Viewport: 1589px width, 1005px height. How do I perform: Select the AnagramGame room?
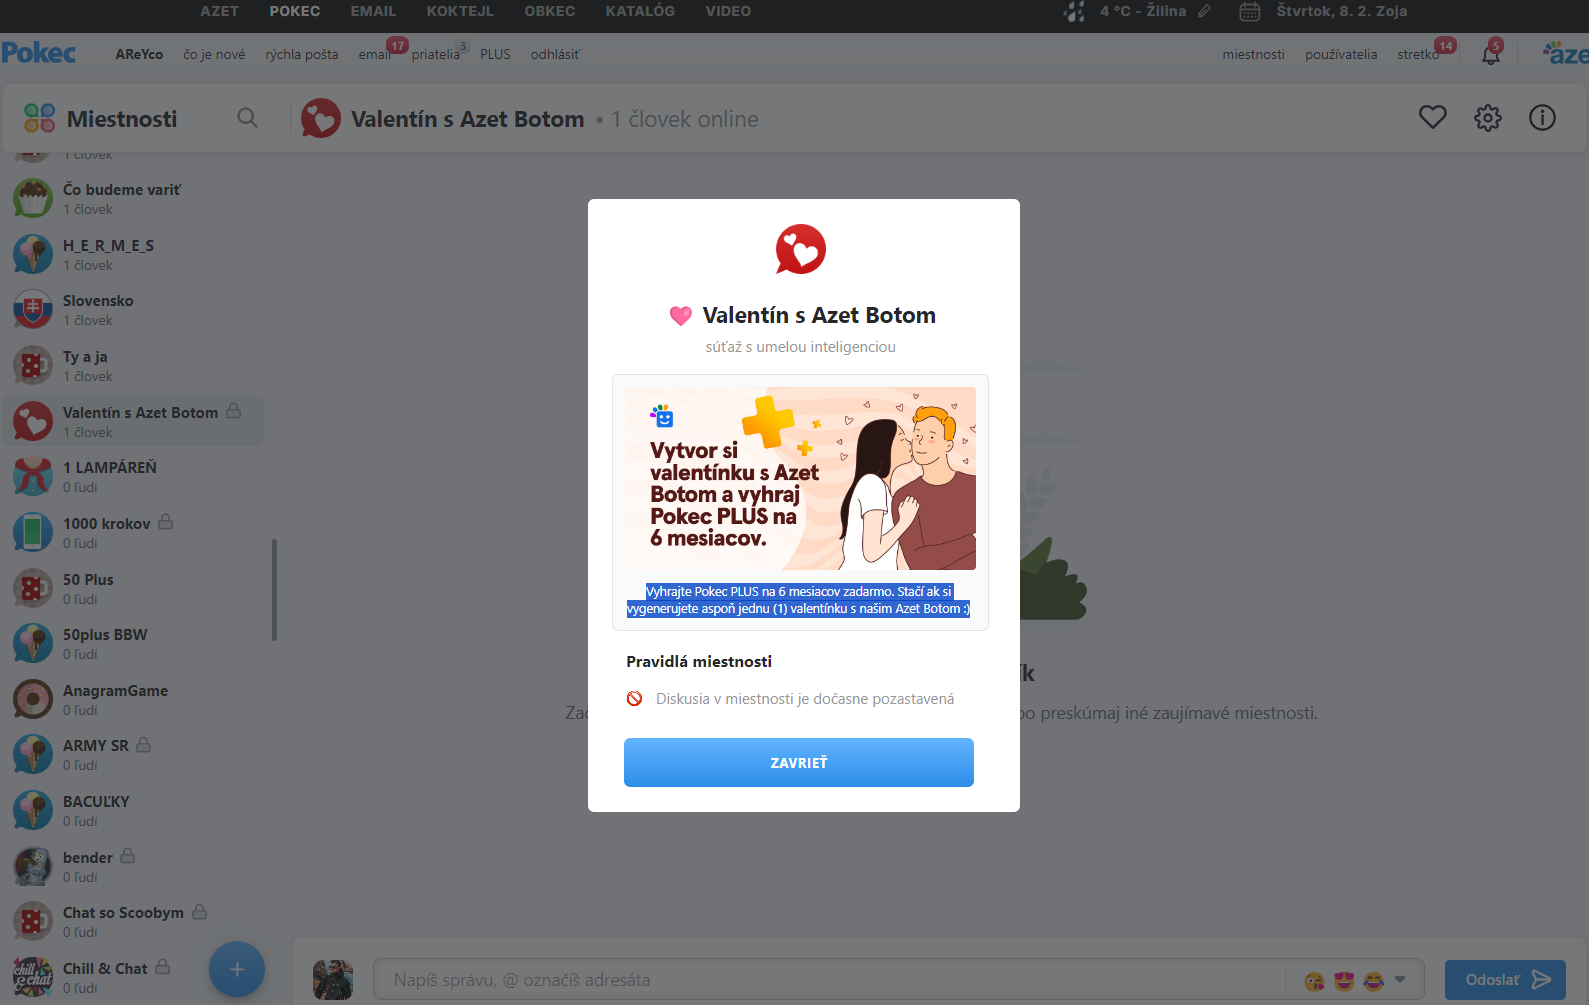pos(132,699)
